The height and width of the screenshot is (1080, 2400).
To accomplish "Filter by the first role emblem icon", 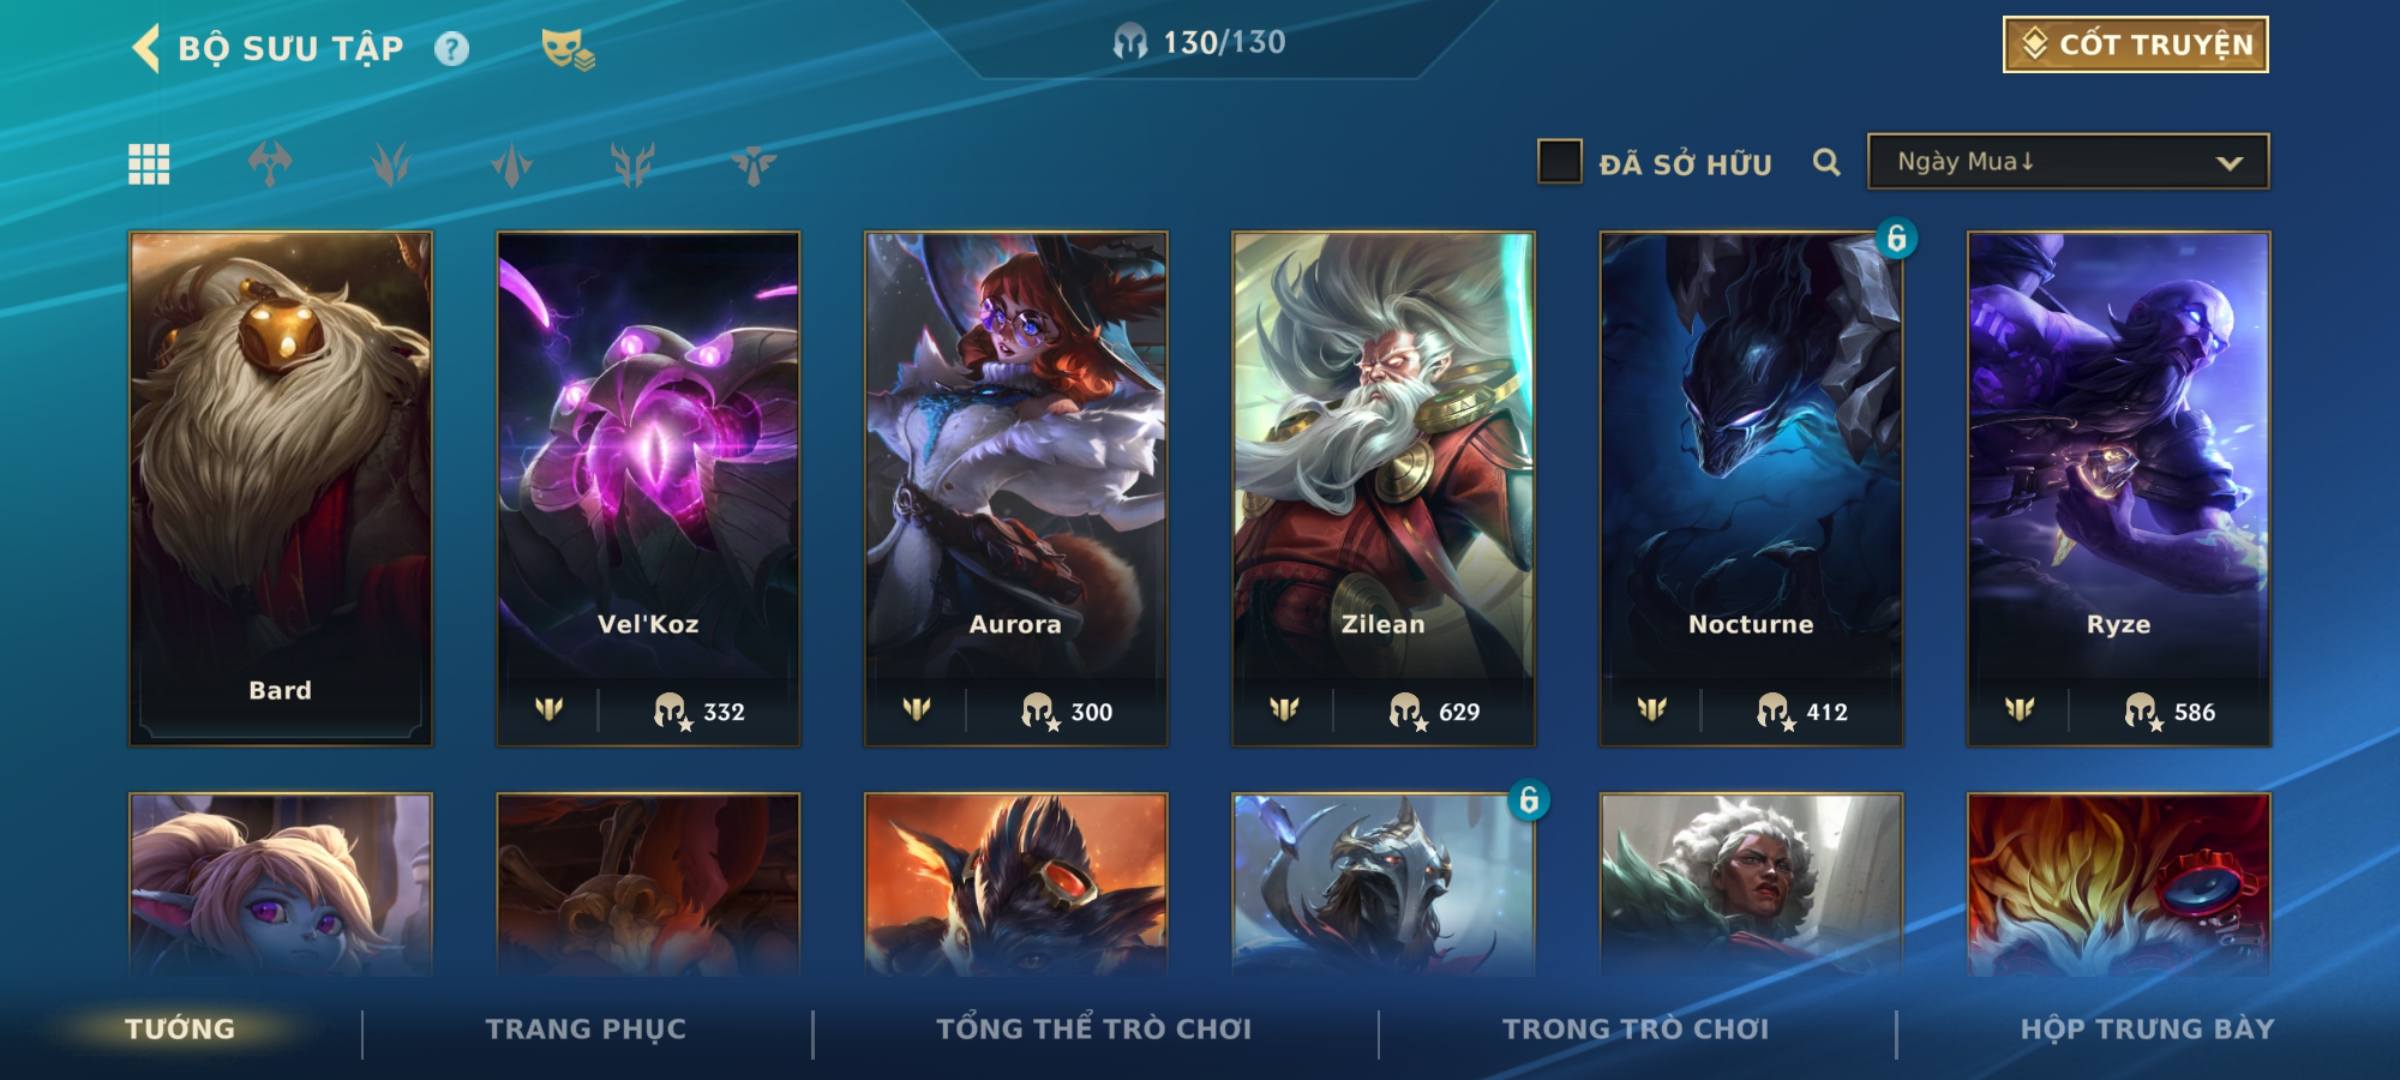I will pos(270,164).
